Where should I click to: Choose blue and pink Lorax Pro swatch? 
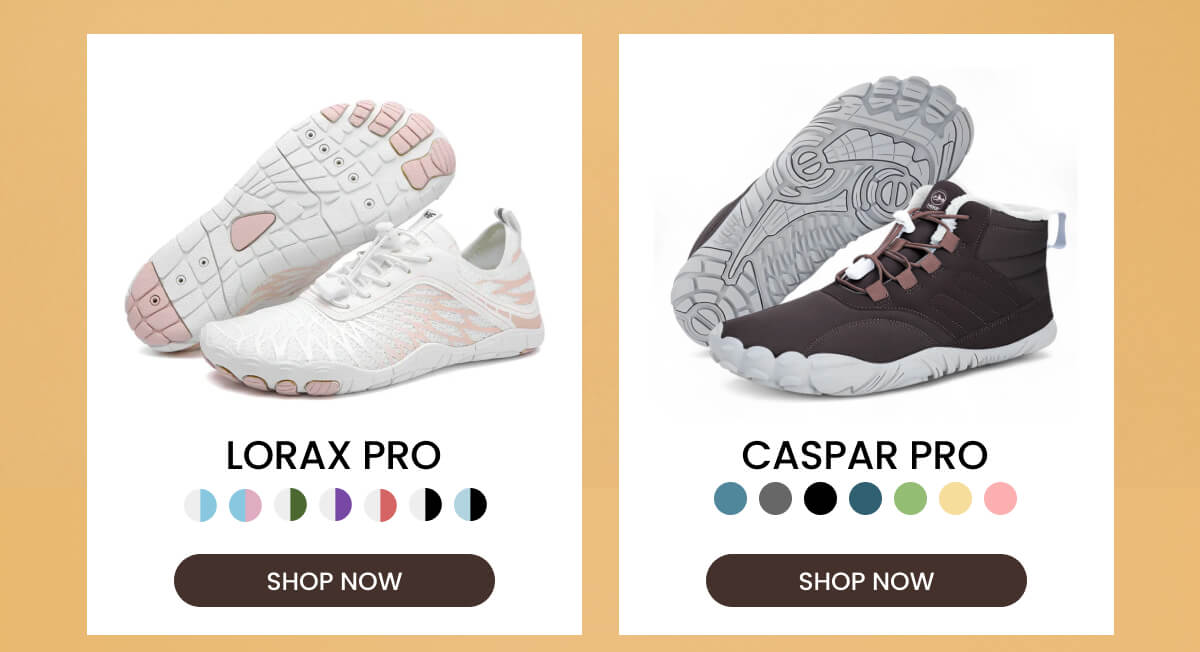point(245,505)
